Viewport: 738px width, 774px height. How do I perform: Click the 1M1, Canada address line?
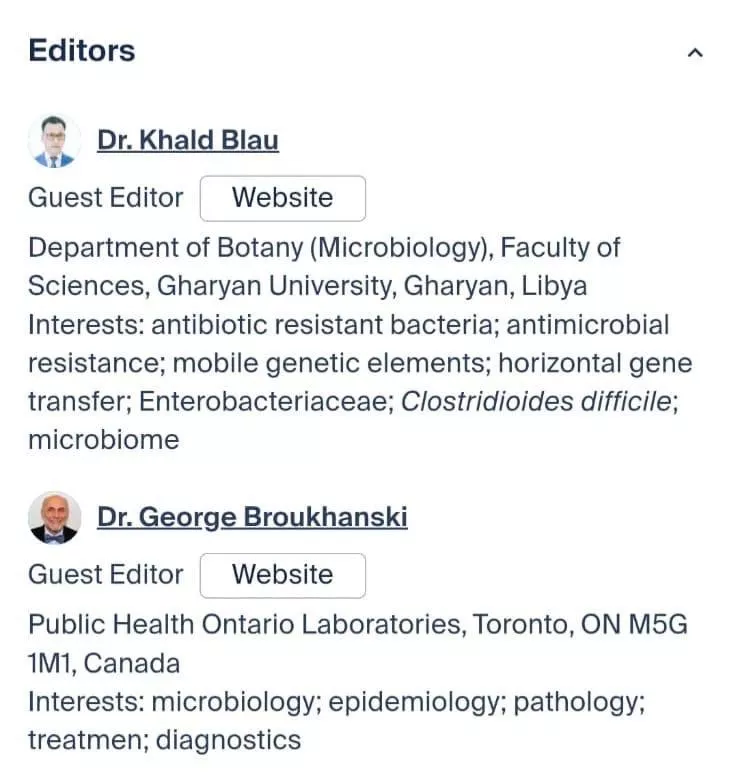click(104, 663)
